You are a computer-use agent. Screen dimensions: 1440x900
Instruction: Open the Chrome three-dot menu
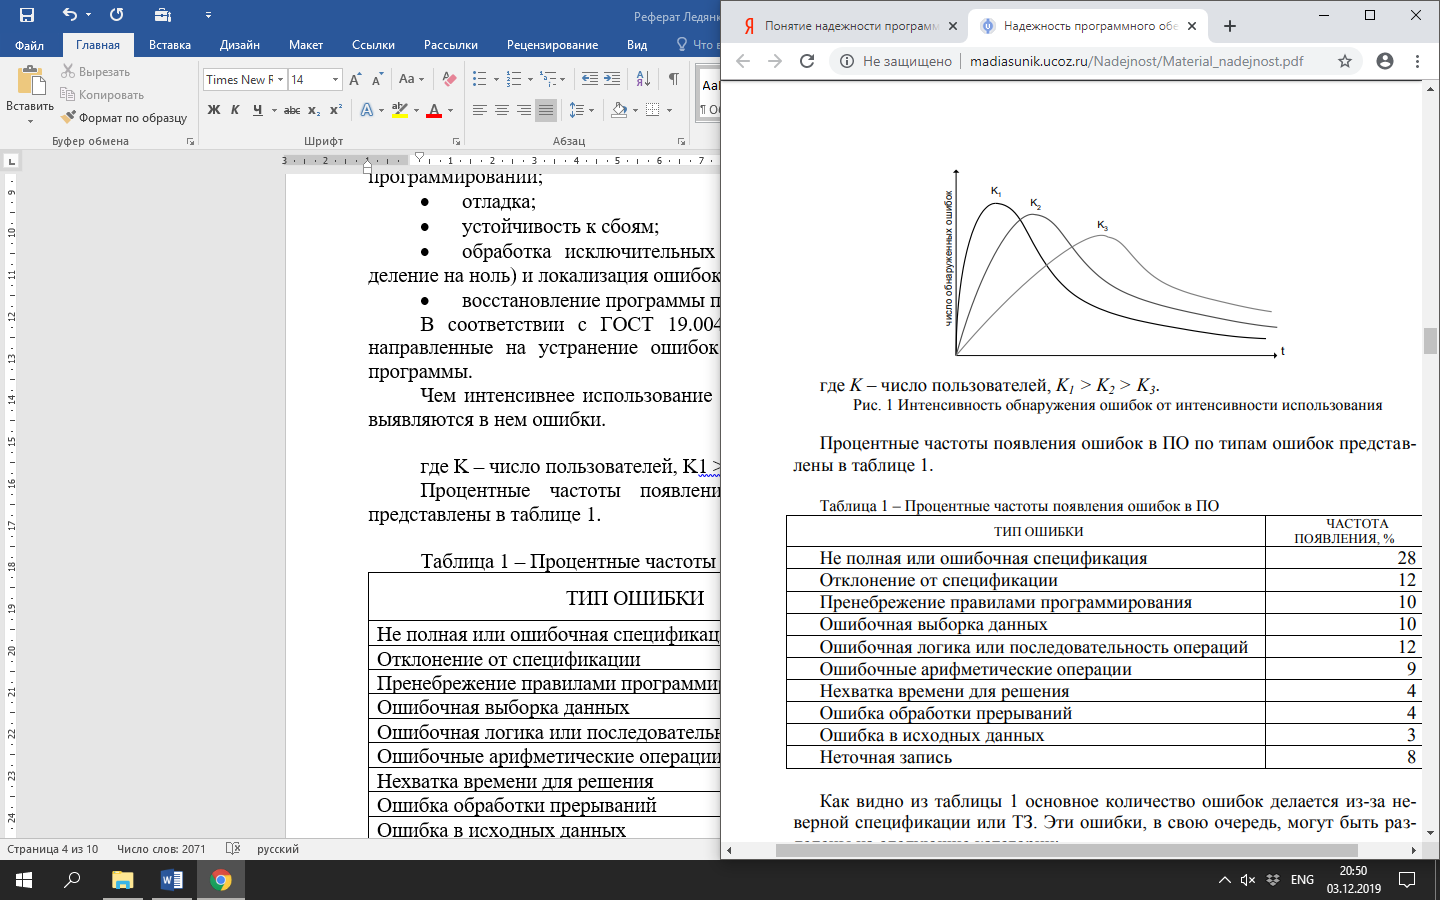tap(1417, 61)
